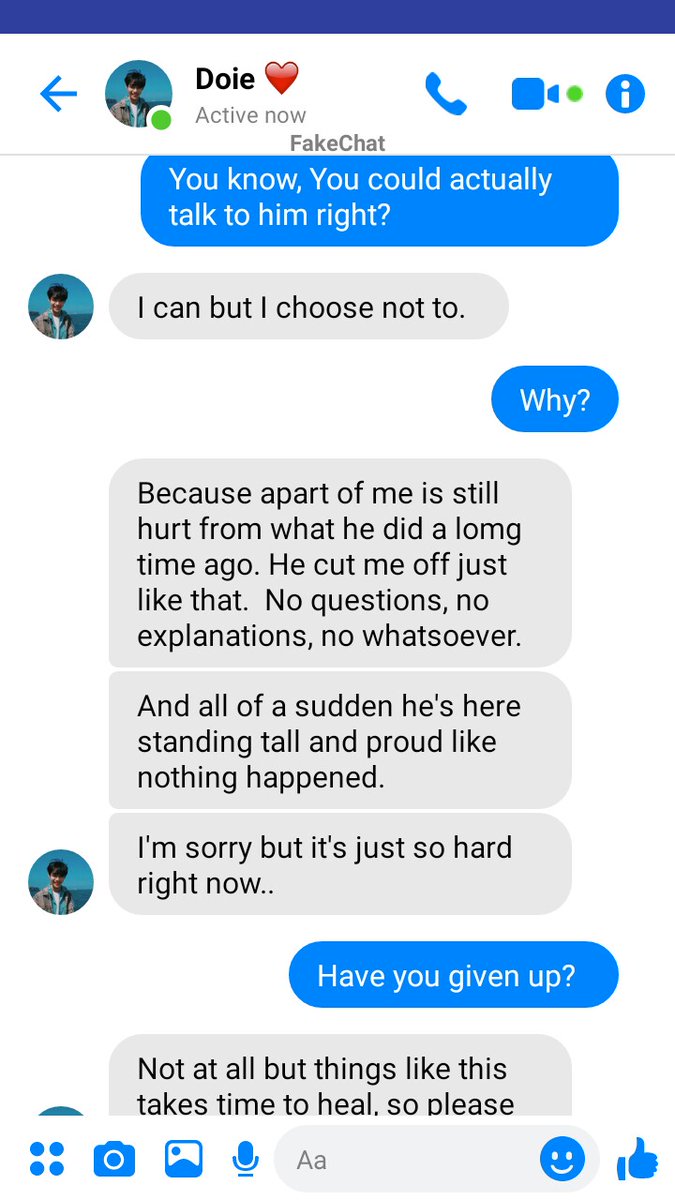The image size is (675, 1200).
Task: Open the photo gallery icon
Action: [x=184, y=1159]
